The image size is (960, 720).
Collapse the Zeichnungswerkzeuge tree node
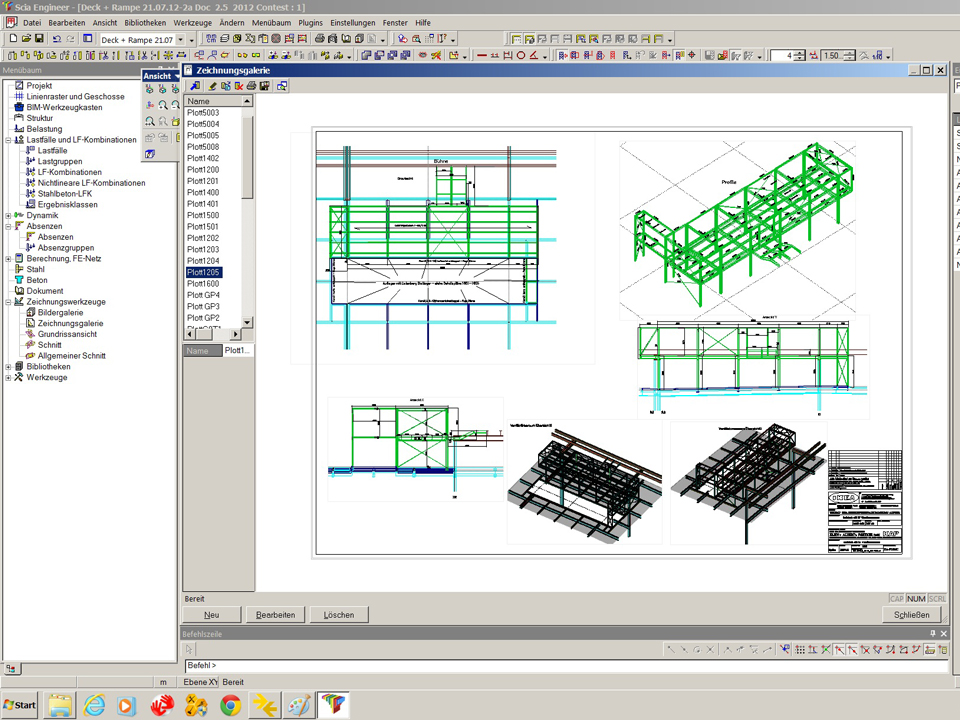8,302
